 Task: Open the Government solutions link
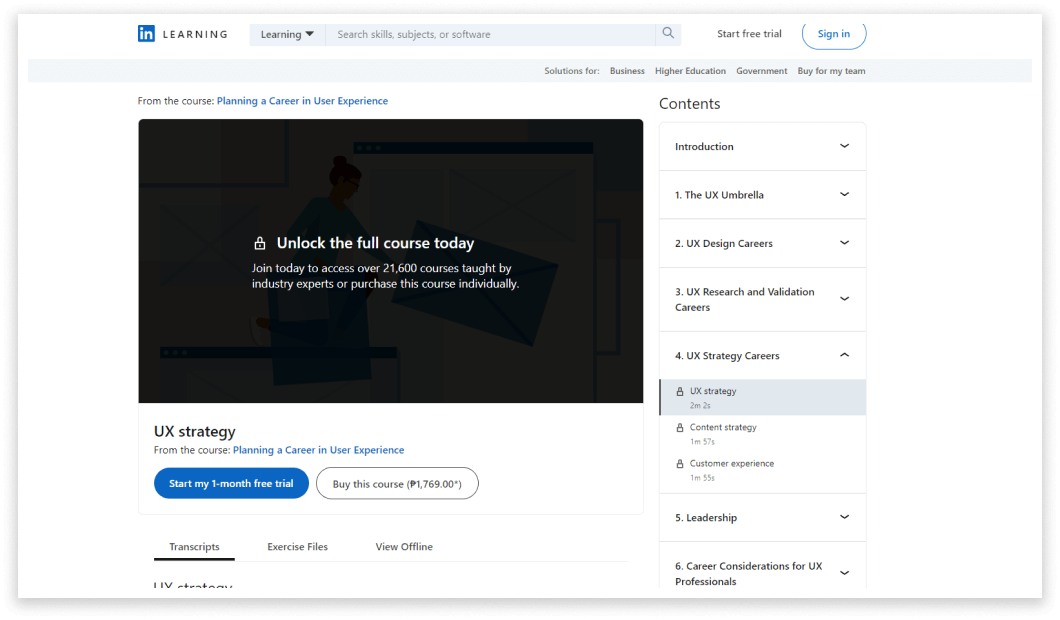(762, 71)
